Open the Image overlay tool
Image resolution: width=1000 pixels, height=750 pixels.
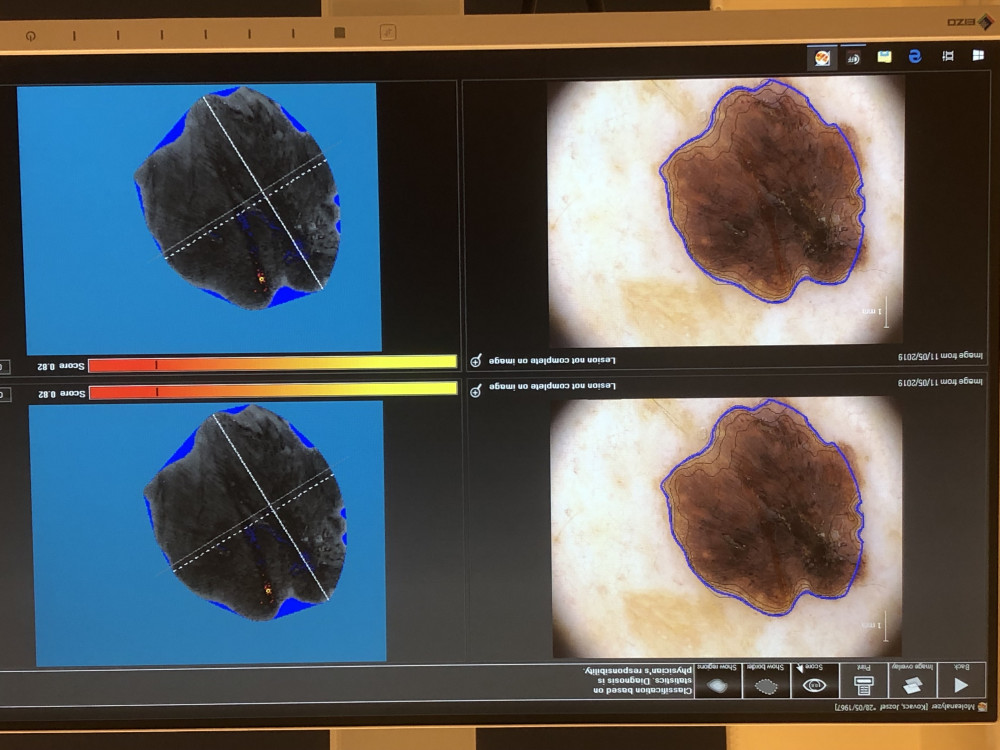(x=913, y=680)
